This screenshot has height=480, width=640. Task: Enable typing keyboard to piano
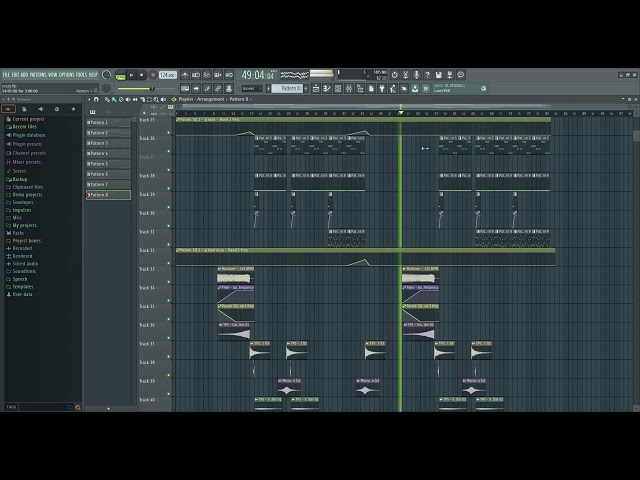point(185,89)
